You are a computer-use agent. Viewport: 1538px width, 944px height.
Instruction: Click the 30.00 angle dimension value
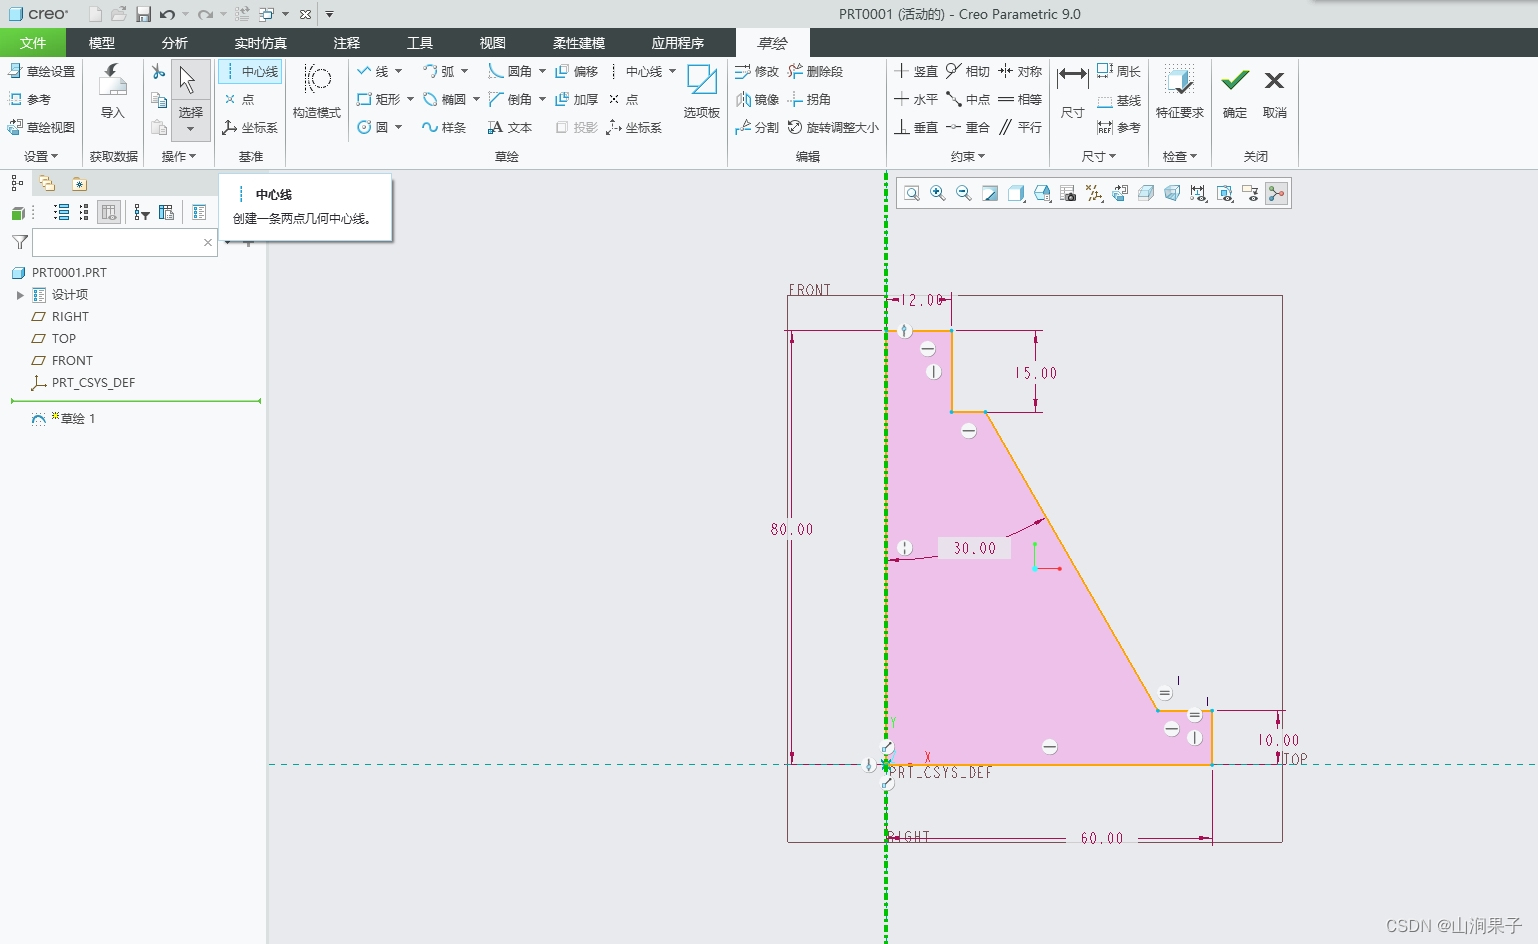point(975,548)
